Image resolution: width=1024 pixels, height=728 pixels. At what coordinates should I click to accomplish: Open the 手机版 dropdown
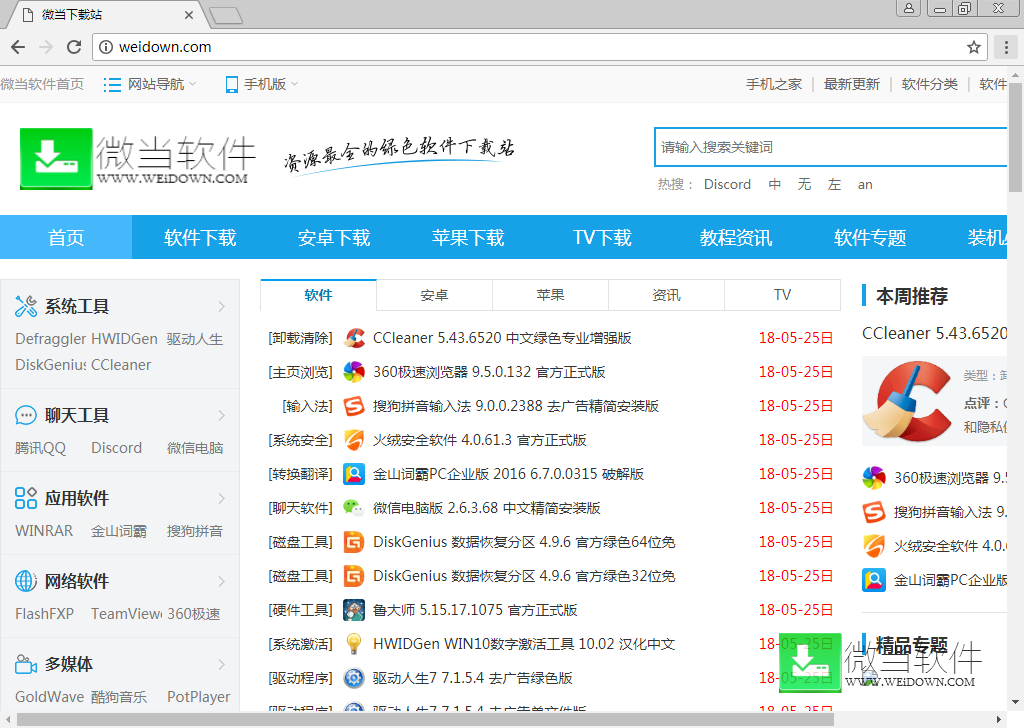pyautogui.click(x=261, y=84)
